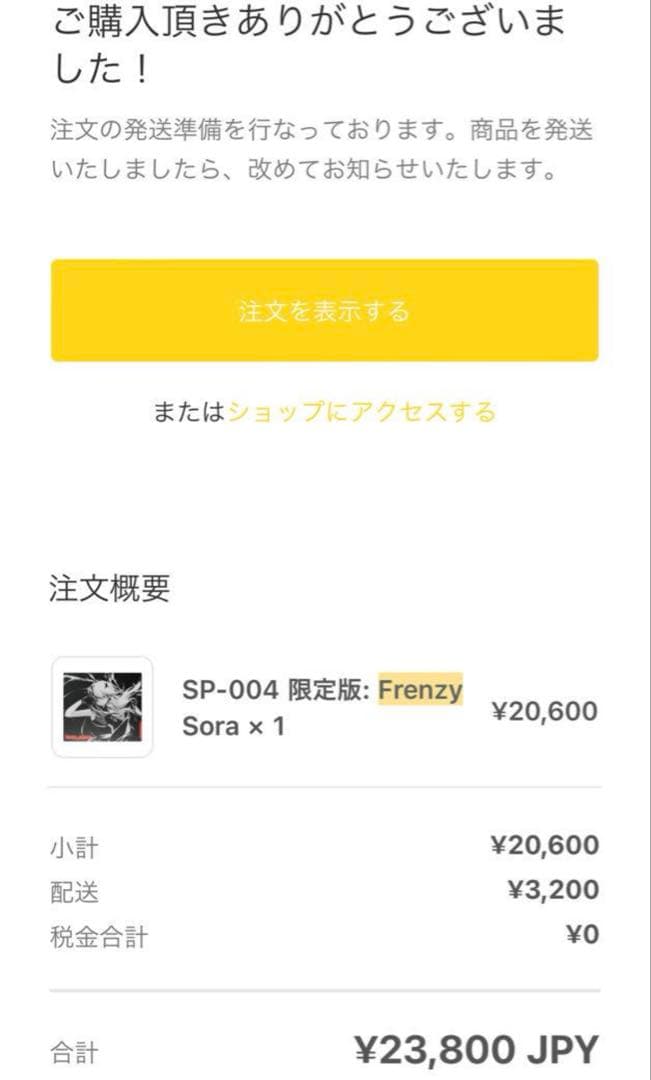This screenshot has height=1080, width=651.
Task: Click inside the yellow confirmation button area
Action: click(x=325, y=311)
